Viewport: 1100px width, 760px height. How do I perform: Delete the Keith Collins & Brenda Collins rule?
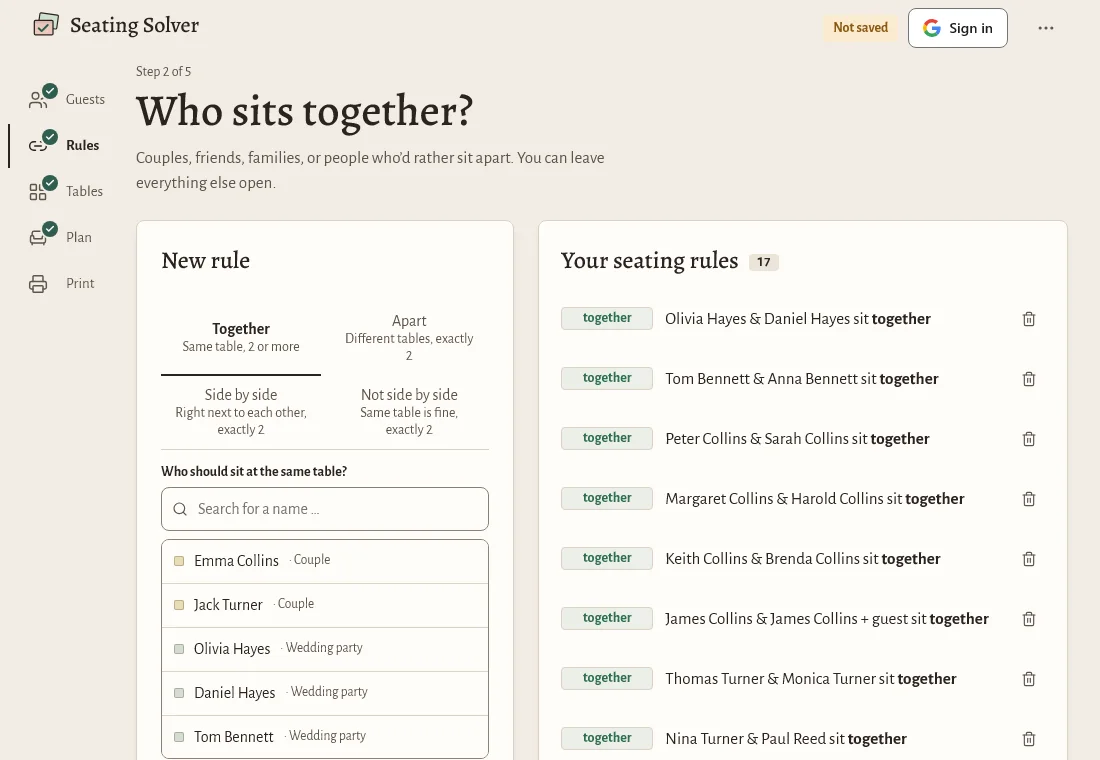pyautogui.click(x=1028, y=559)
